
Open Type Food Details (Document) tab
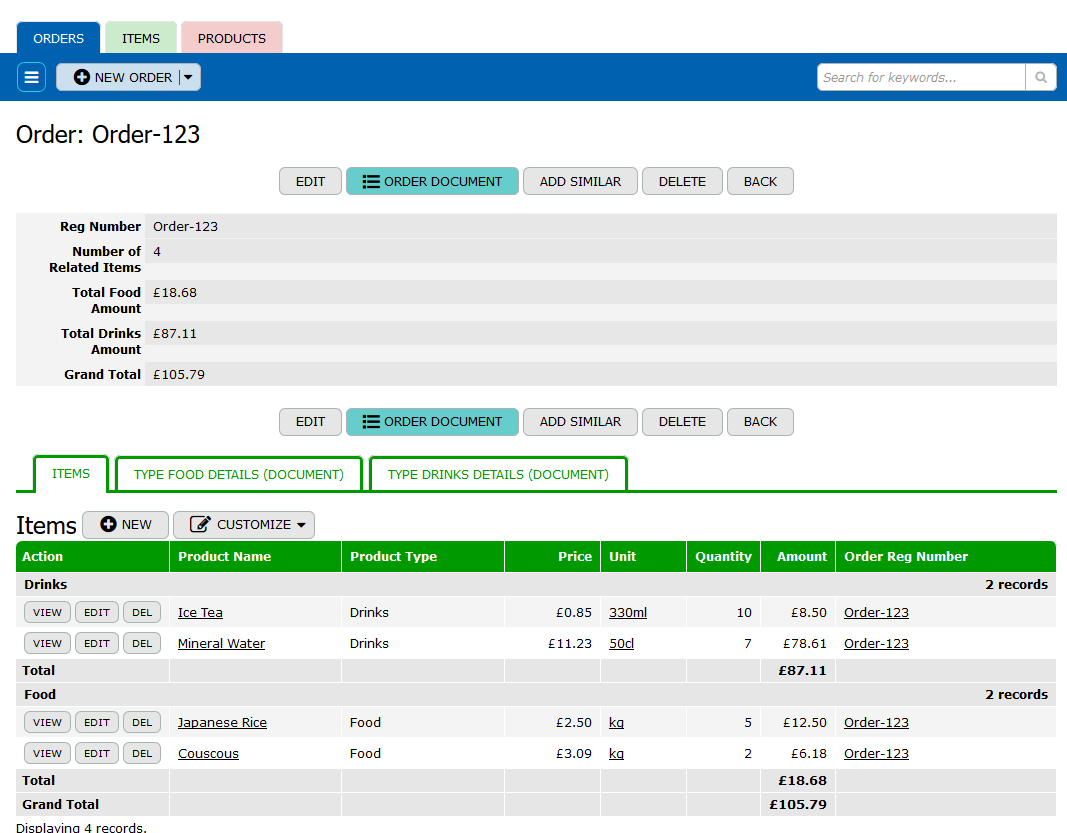238,474
